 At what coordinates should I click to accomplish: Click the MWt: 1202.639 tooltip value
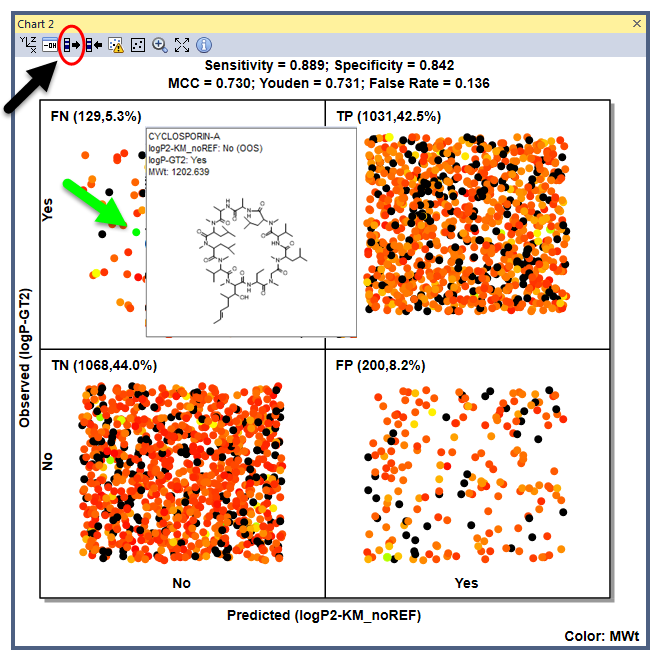pos(179,172)
